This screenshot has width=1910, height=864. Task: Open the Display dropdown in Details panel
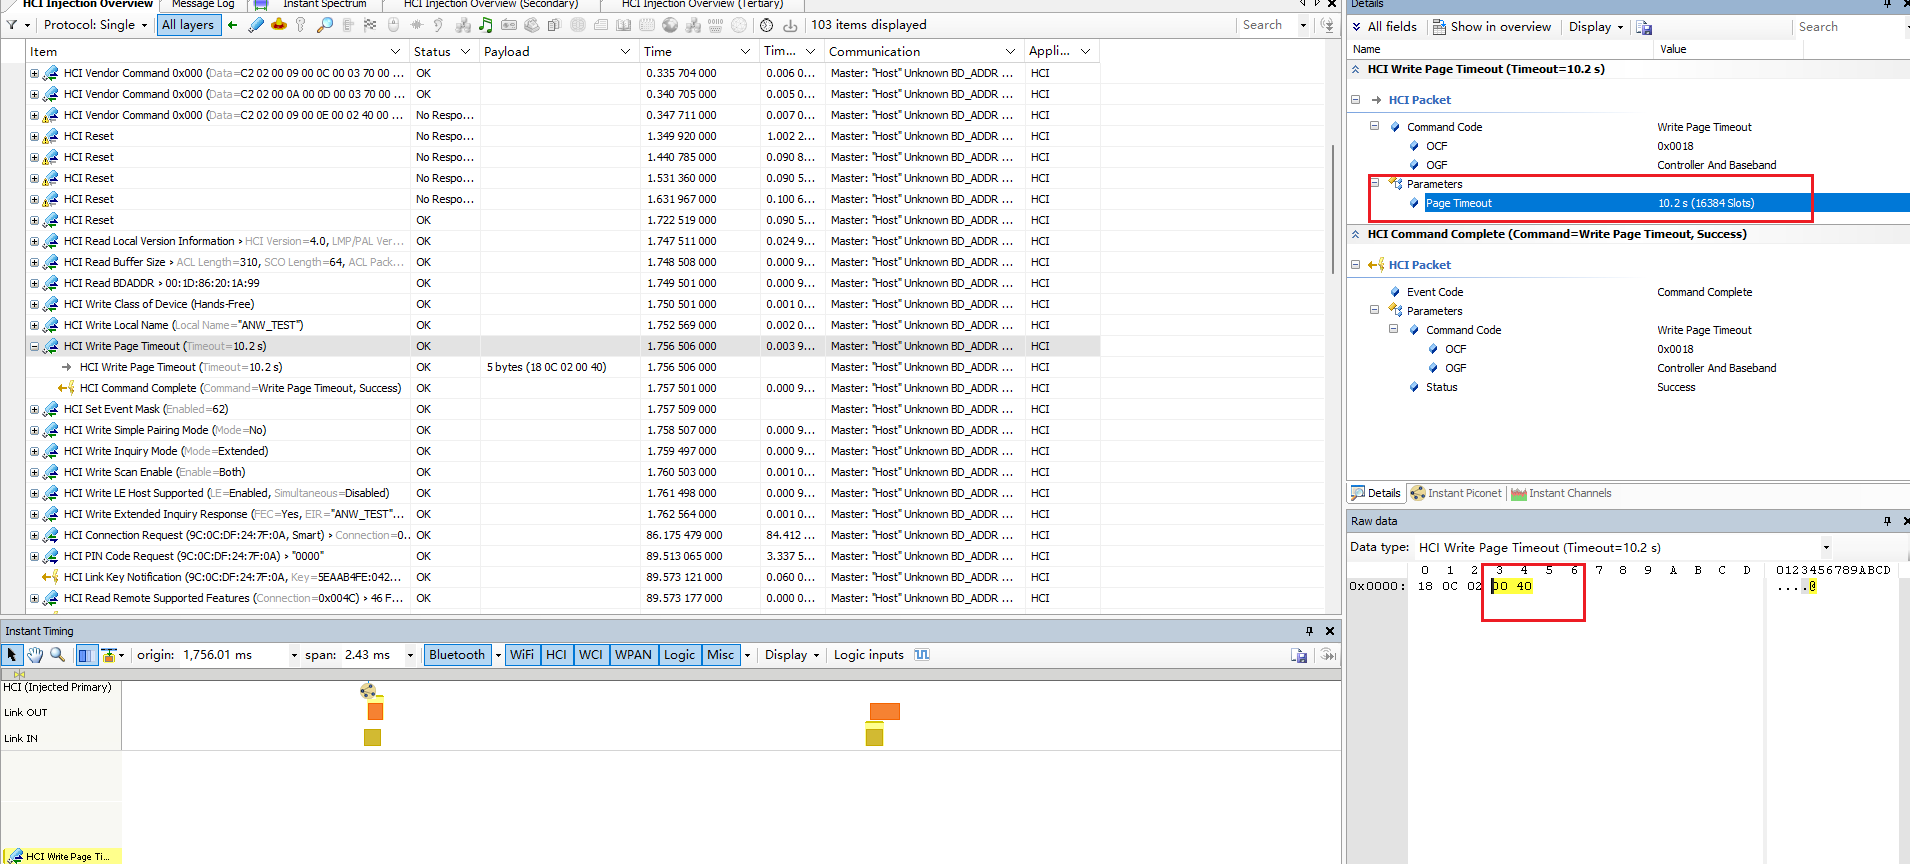1596,27
